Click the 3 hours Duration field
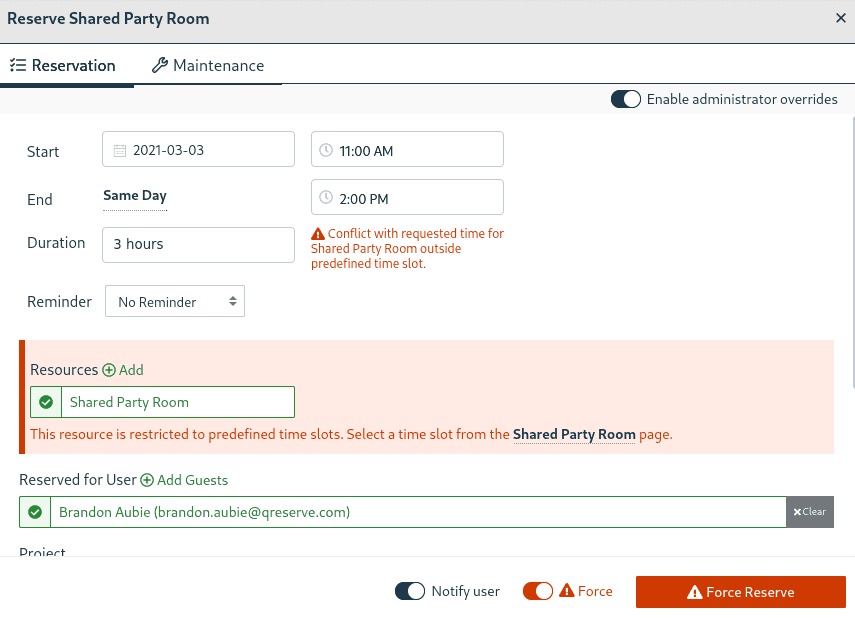The height and width of the screenshot is (618, 855). point(198,244)
